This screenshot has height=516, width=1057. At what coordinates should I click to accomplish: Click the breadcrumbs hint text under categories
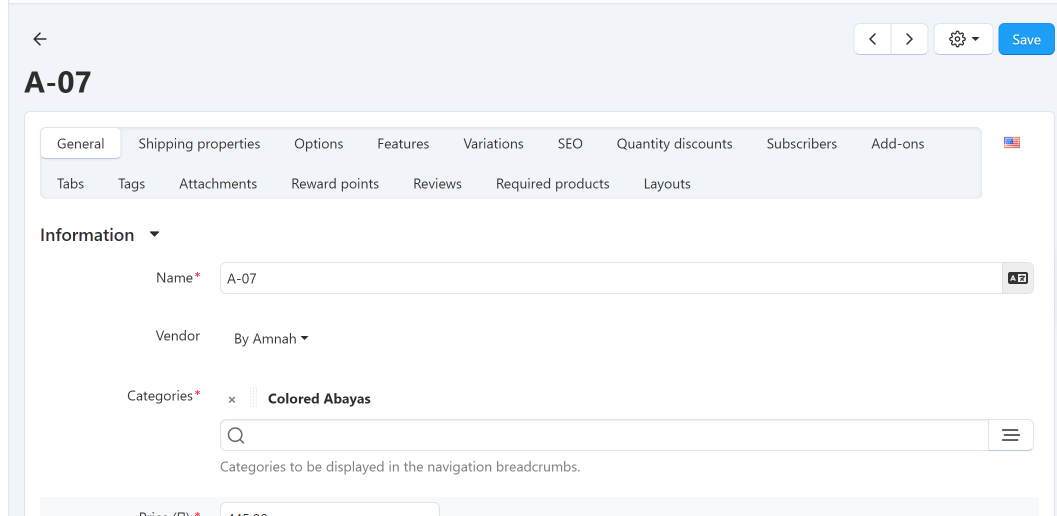pos(400,466)
